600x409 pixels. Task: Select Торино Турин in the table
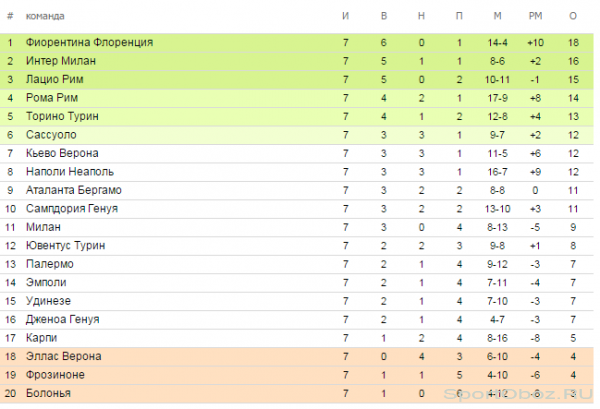tap(62, 116)
